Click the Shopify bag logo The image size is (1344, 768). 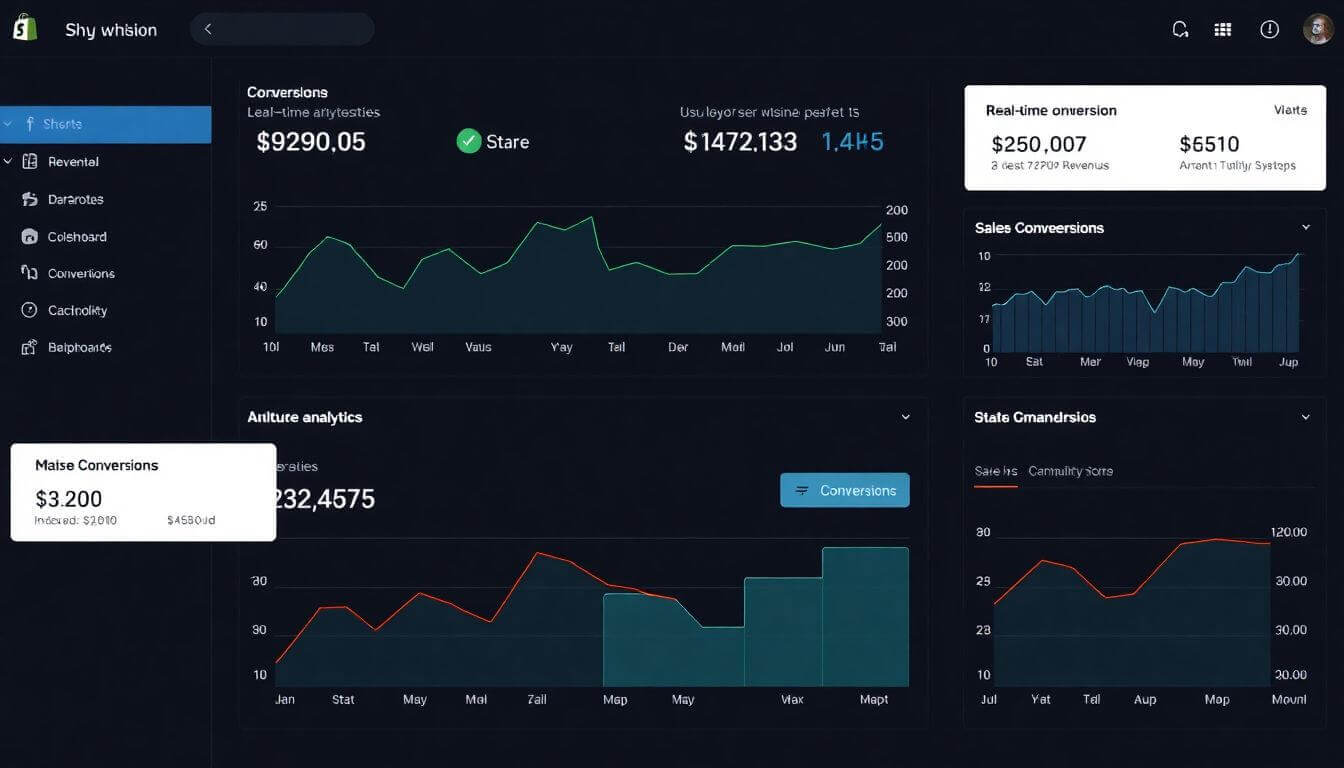coord(25,28)
